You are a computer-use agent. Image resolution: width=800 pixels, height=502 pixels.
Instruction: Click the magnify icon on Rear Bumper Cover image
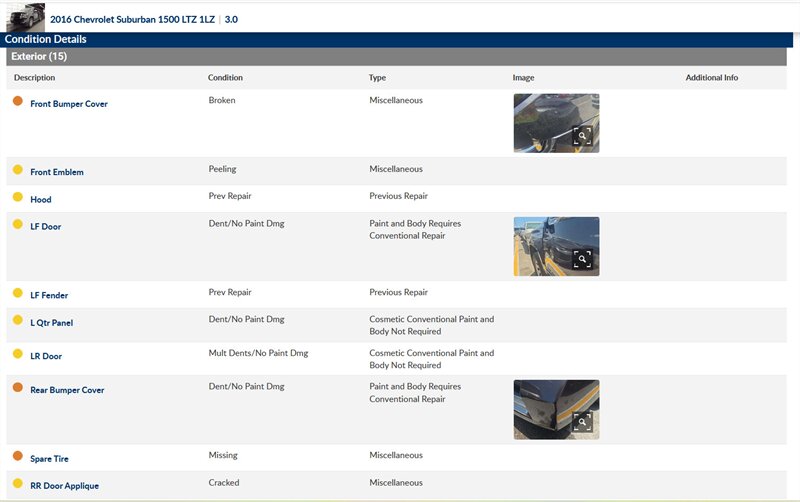(583, 423)
